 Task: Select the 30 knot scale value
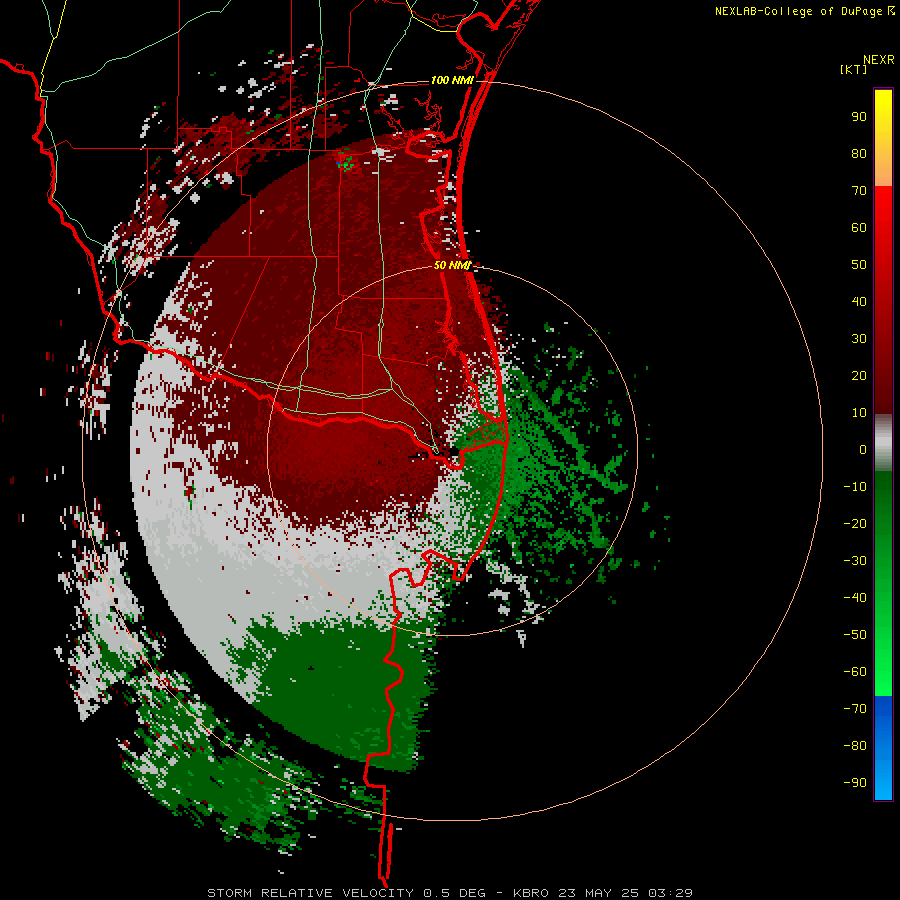pyautogui.click(x=859, y=339)
